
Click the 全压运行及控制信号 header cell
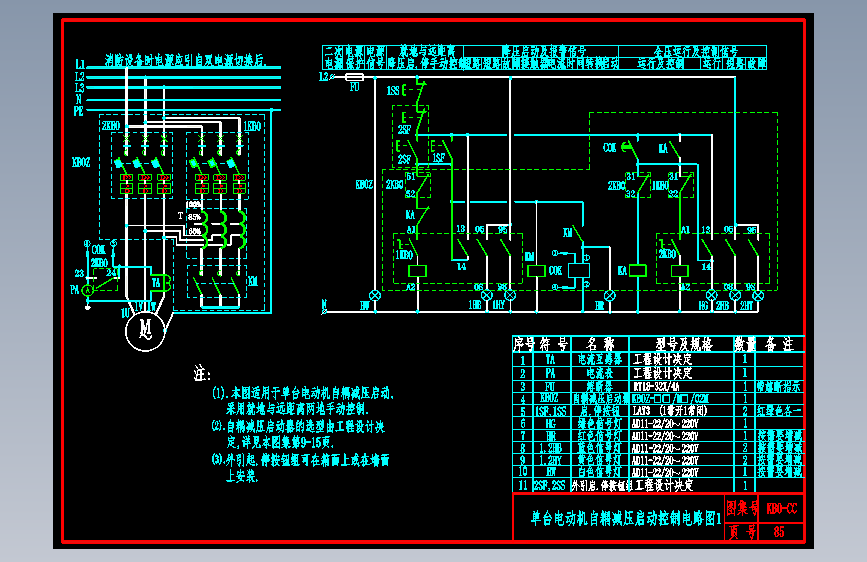[693, 51]
